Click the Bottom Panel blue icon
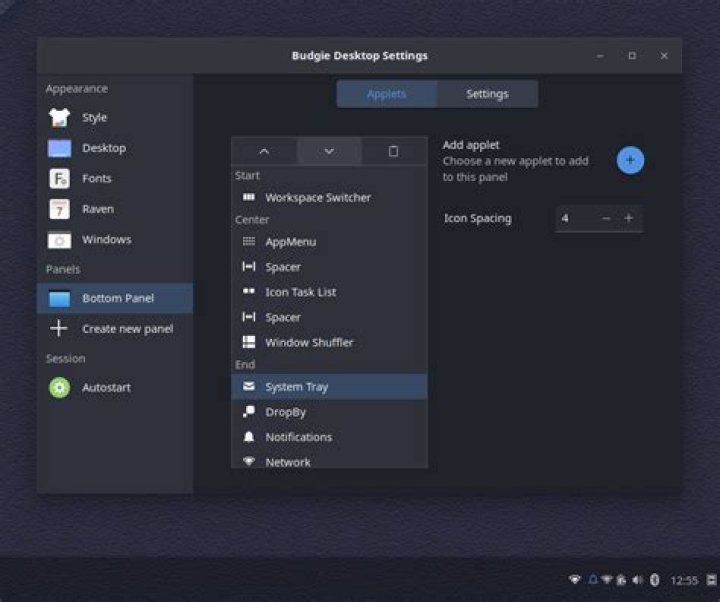720x602 pixels. tap(60, 298)
